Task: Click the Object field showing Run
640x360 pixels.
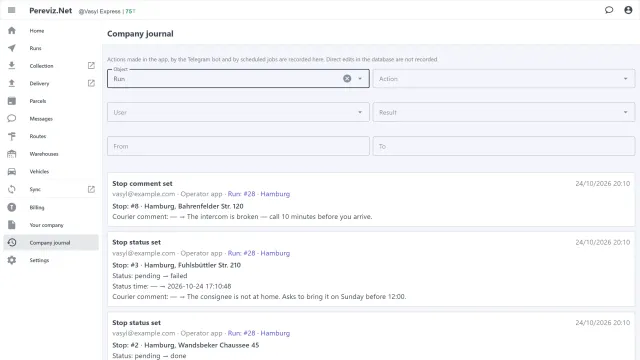Action: pos(238,78)
